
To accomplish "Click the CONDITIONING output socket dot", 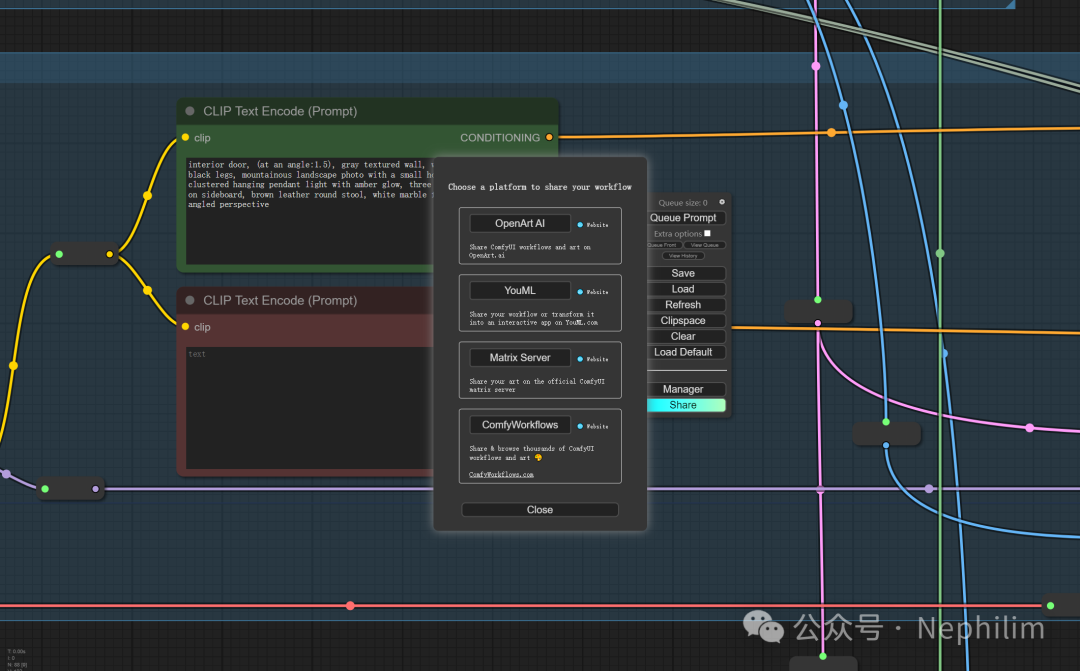I will [x=549, y=138].
